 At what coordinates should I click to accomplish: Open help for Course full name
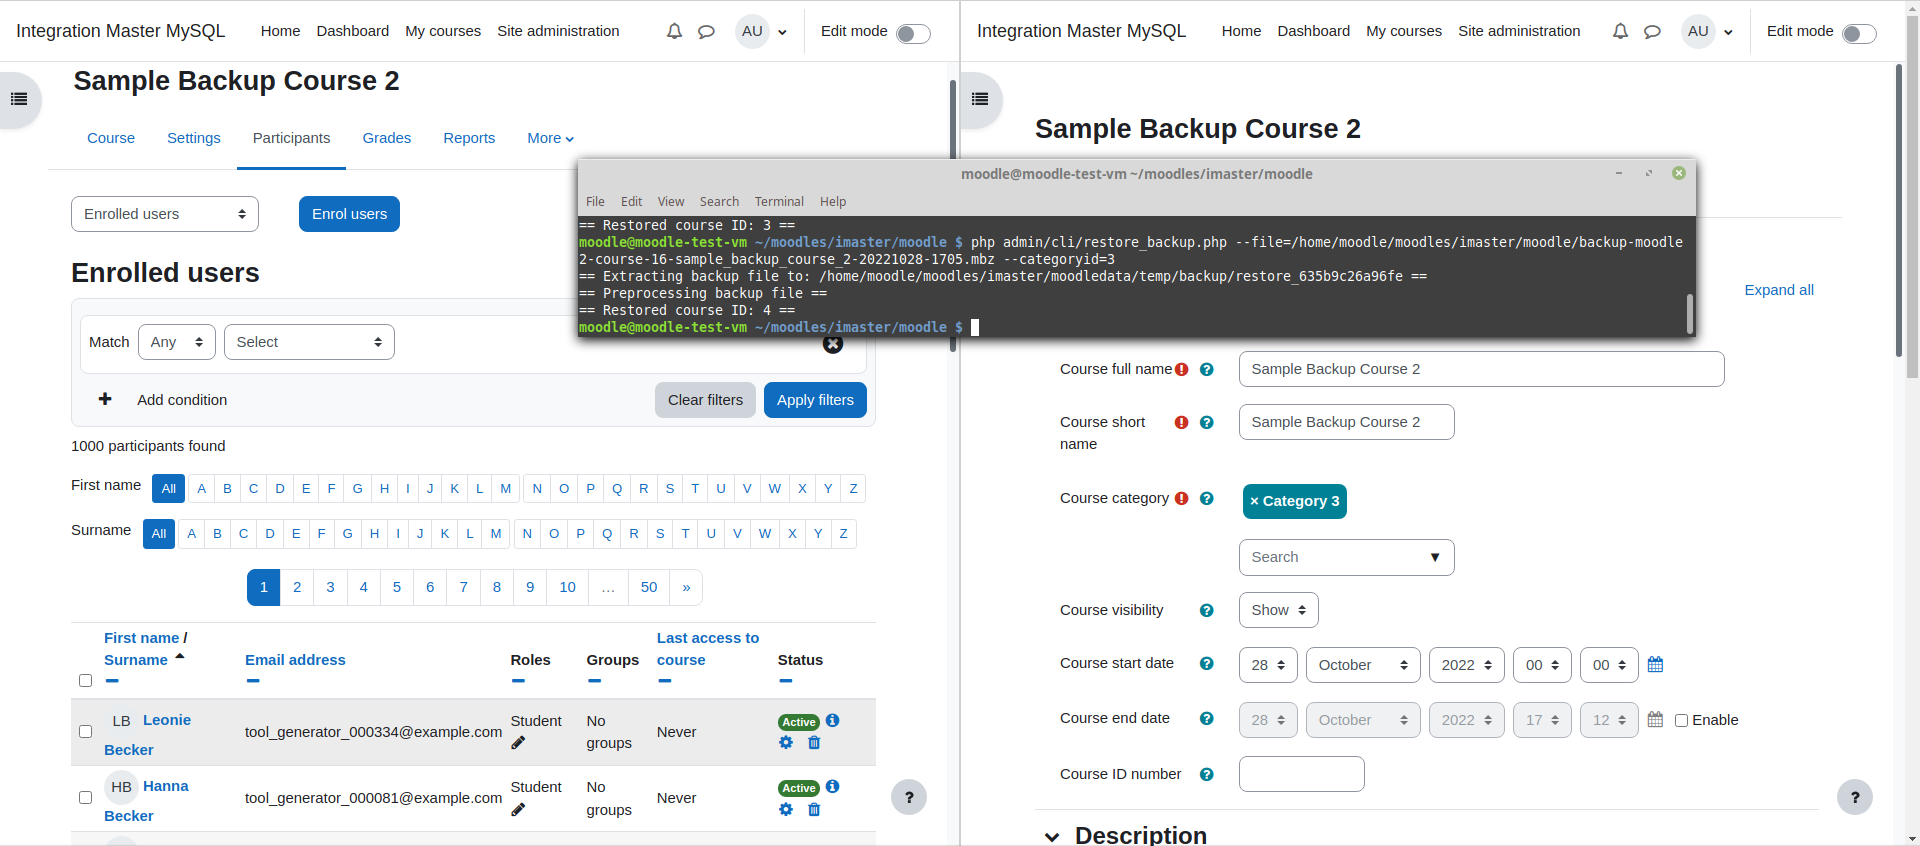pyautogui.click(x=1207, y=369)
